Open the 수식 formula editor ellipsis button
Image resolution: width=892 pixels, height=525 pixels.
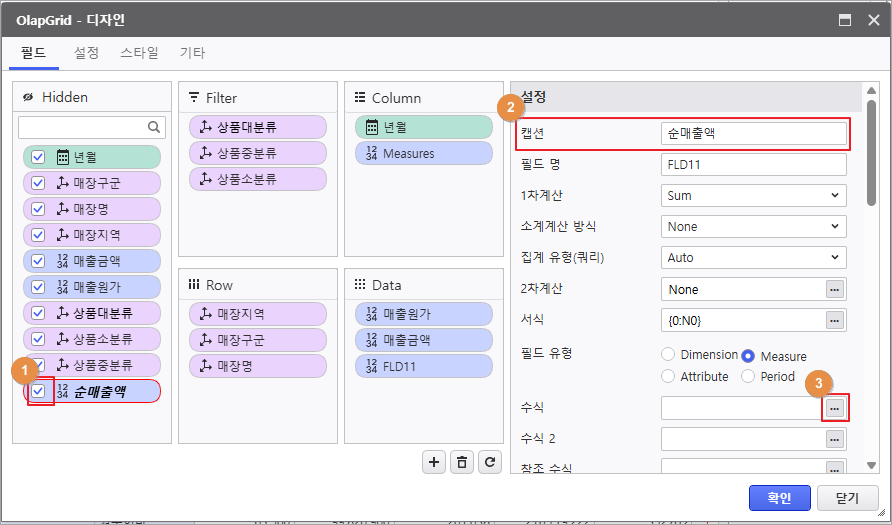point(835,408)
